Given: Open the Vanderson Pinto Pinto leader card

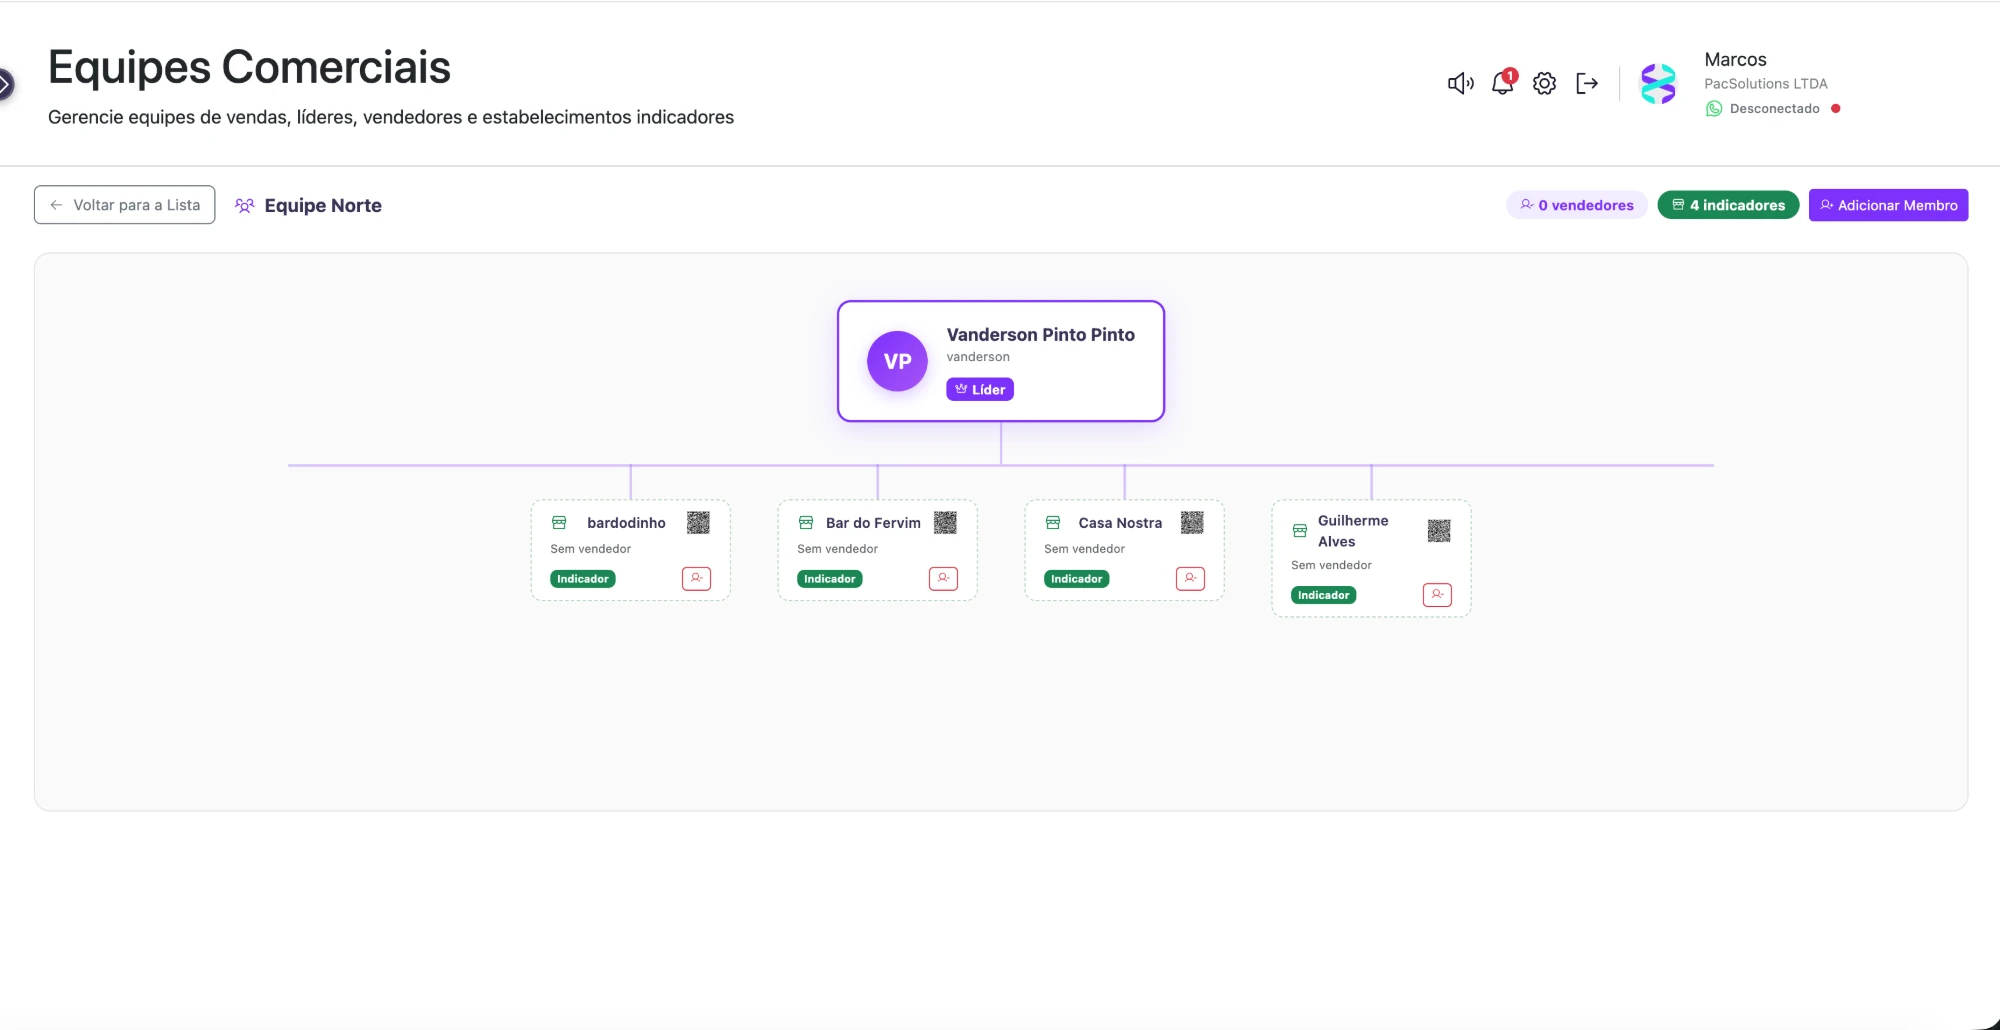Looking at the screenshot, I should click(x=1001, y=361).
